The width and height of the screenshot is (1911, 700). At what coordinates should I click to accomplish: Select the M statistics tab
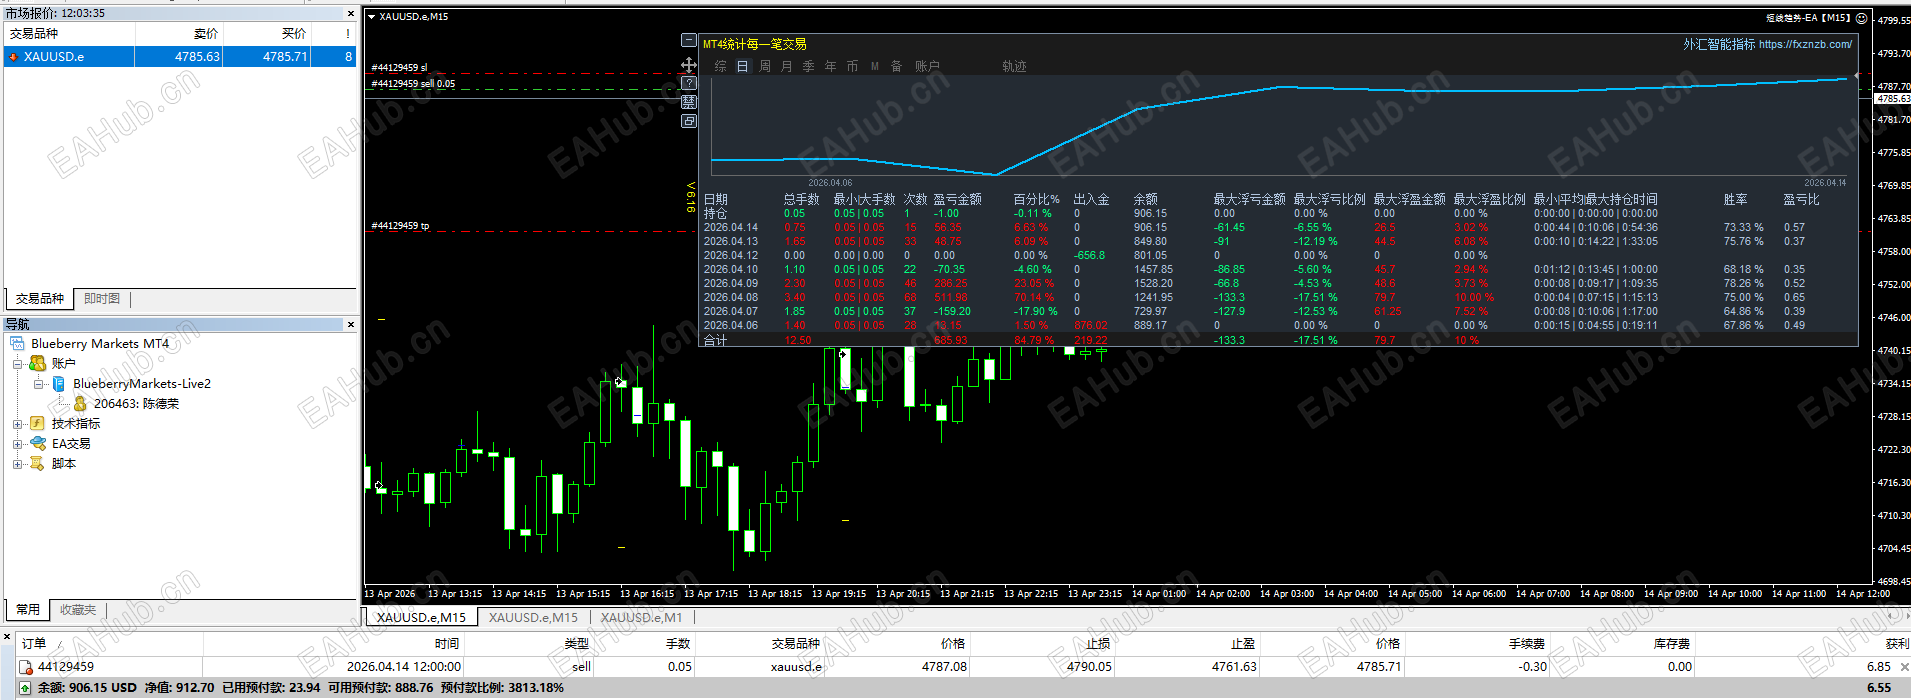874,66
